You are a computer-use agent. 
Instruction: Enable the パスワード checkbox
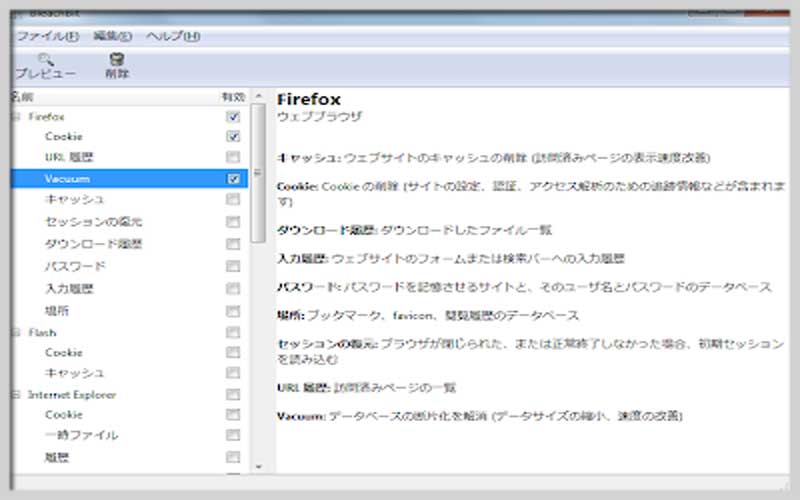(233, 266)
